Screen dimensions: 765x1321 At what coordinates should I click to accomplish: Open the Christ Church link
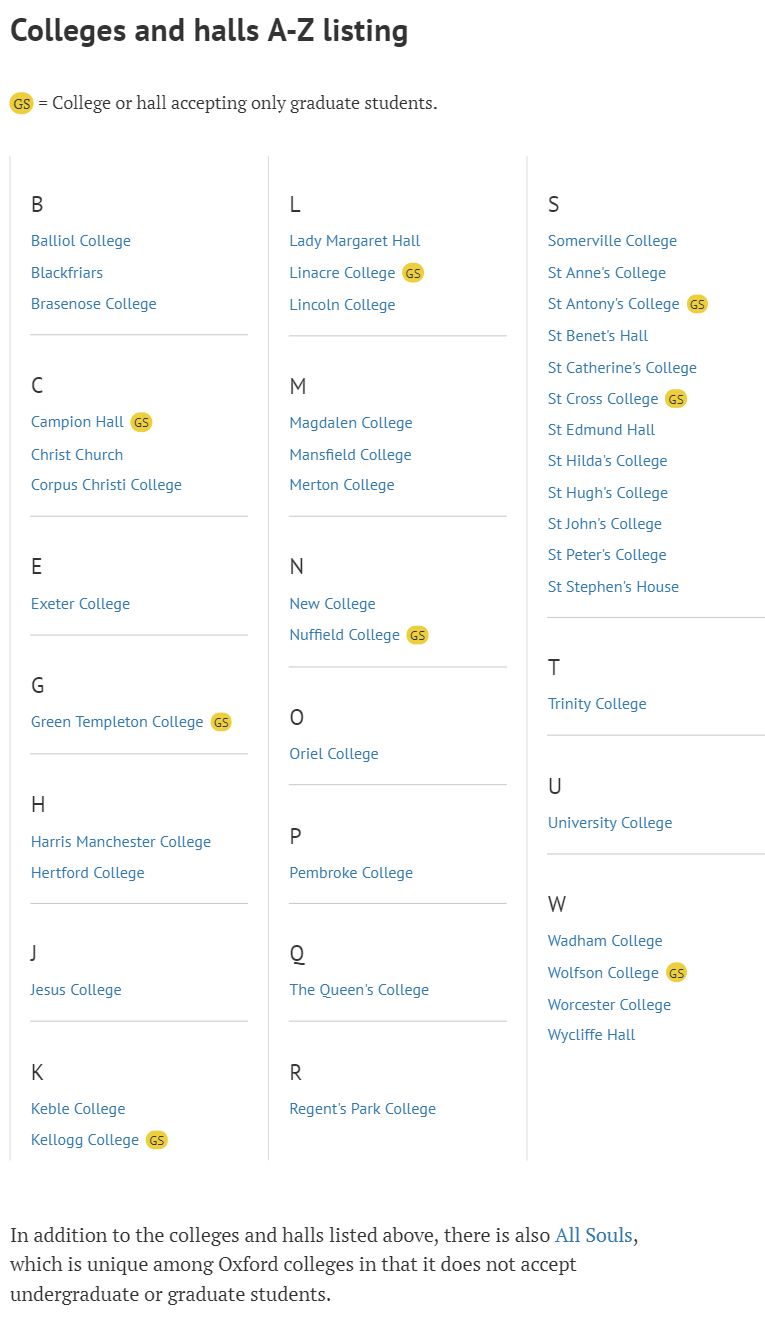coord(77,454)
